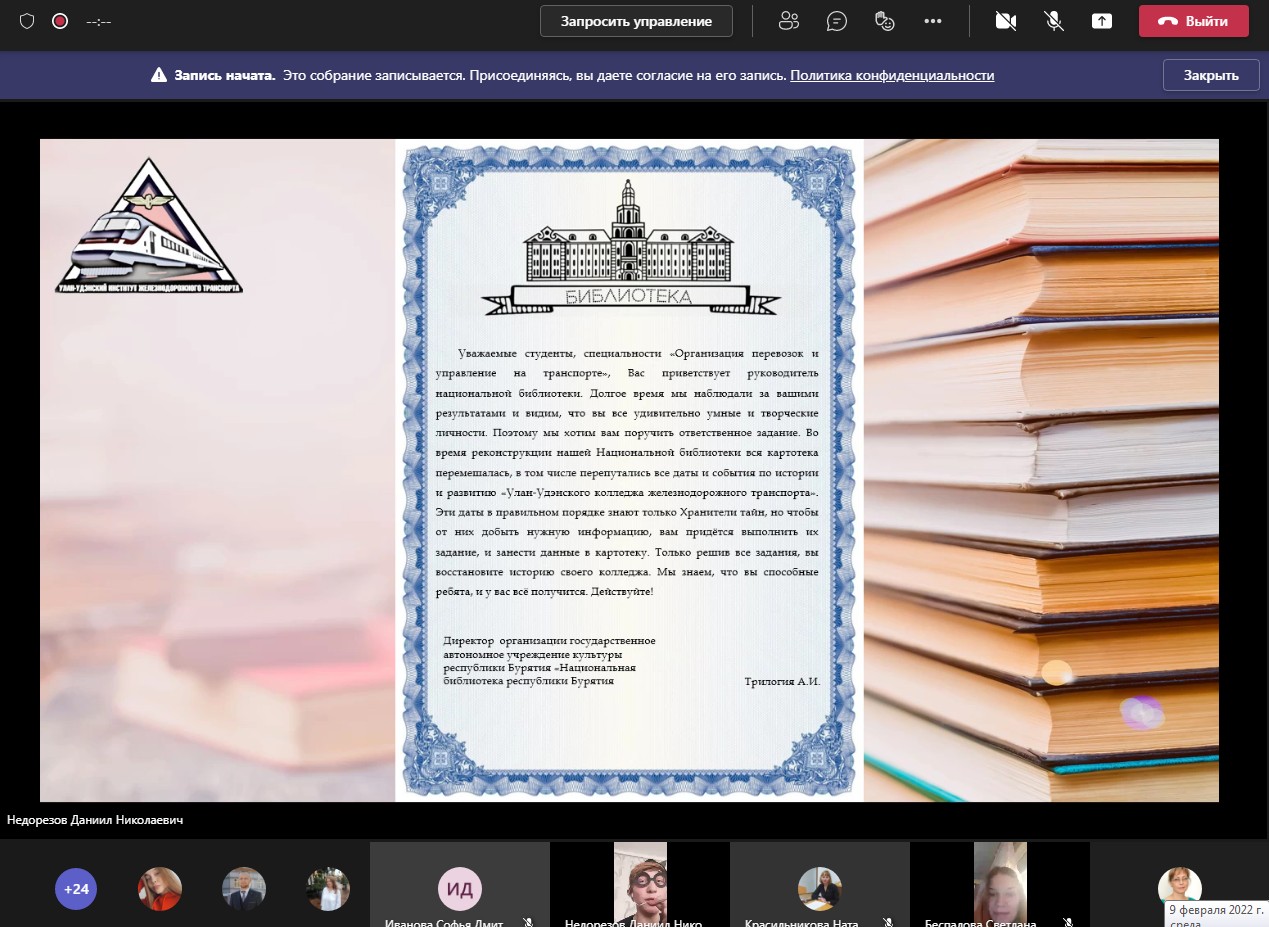Open the Политика конфиденциальности link
This screenshot has height=927, width=1269.
point(892,75)
